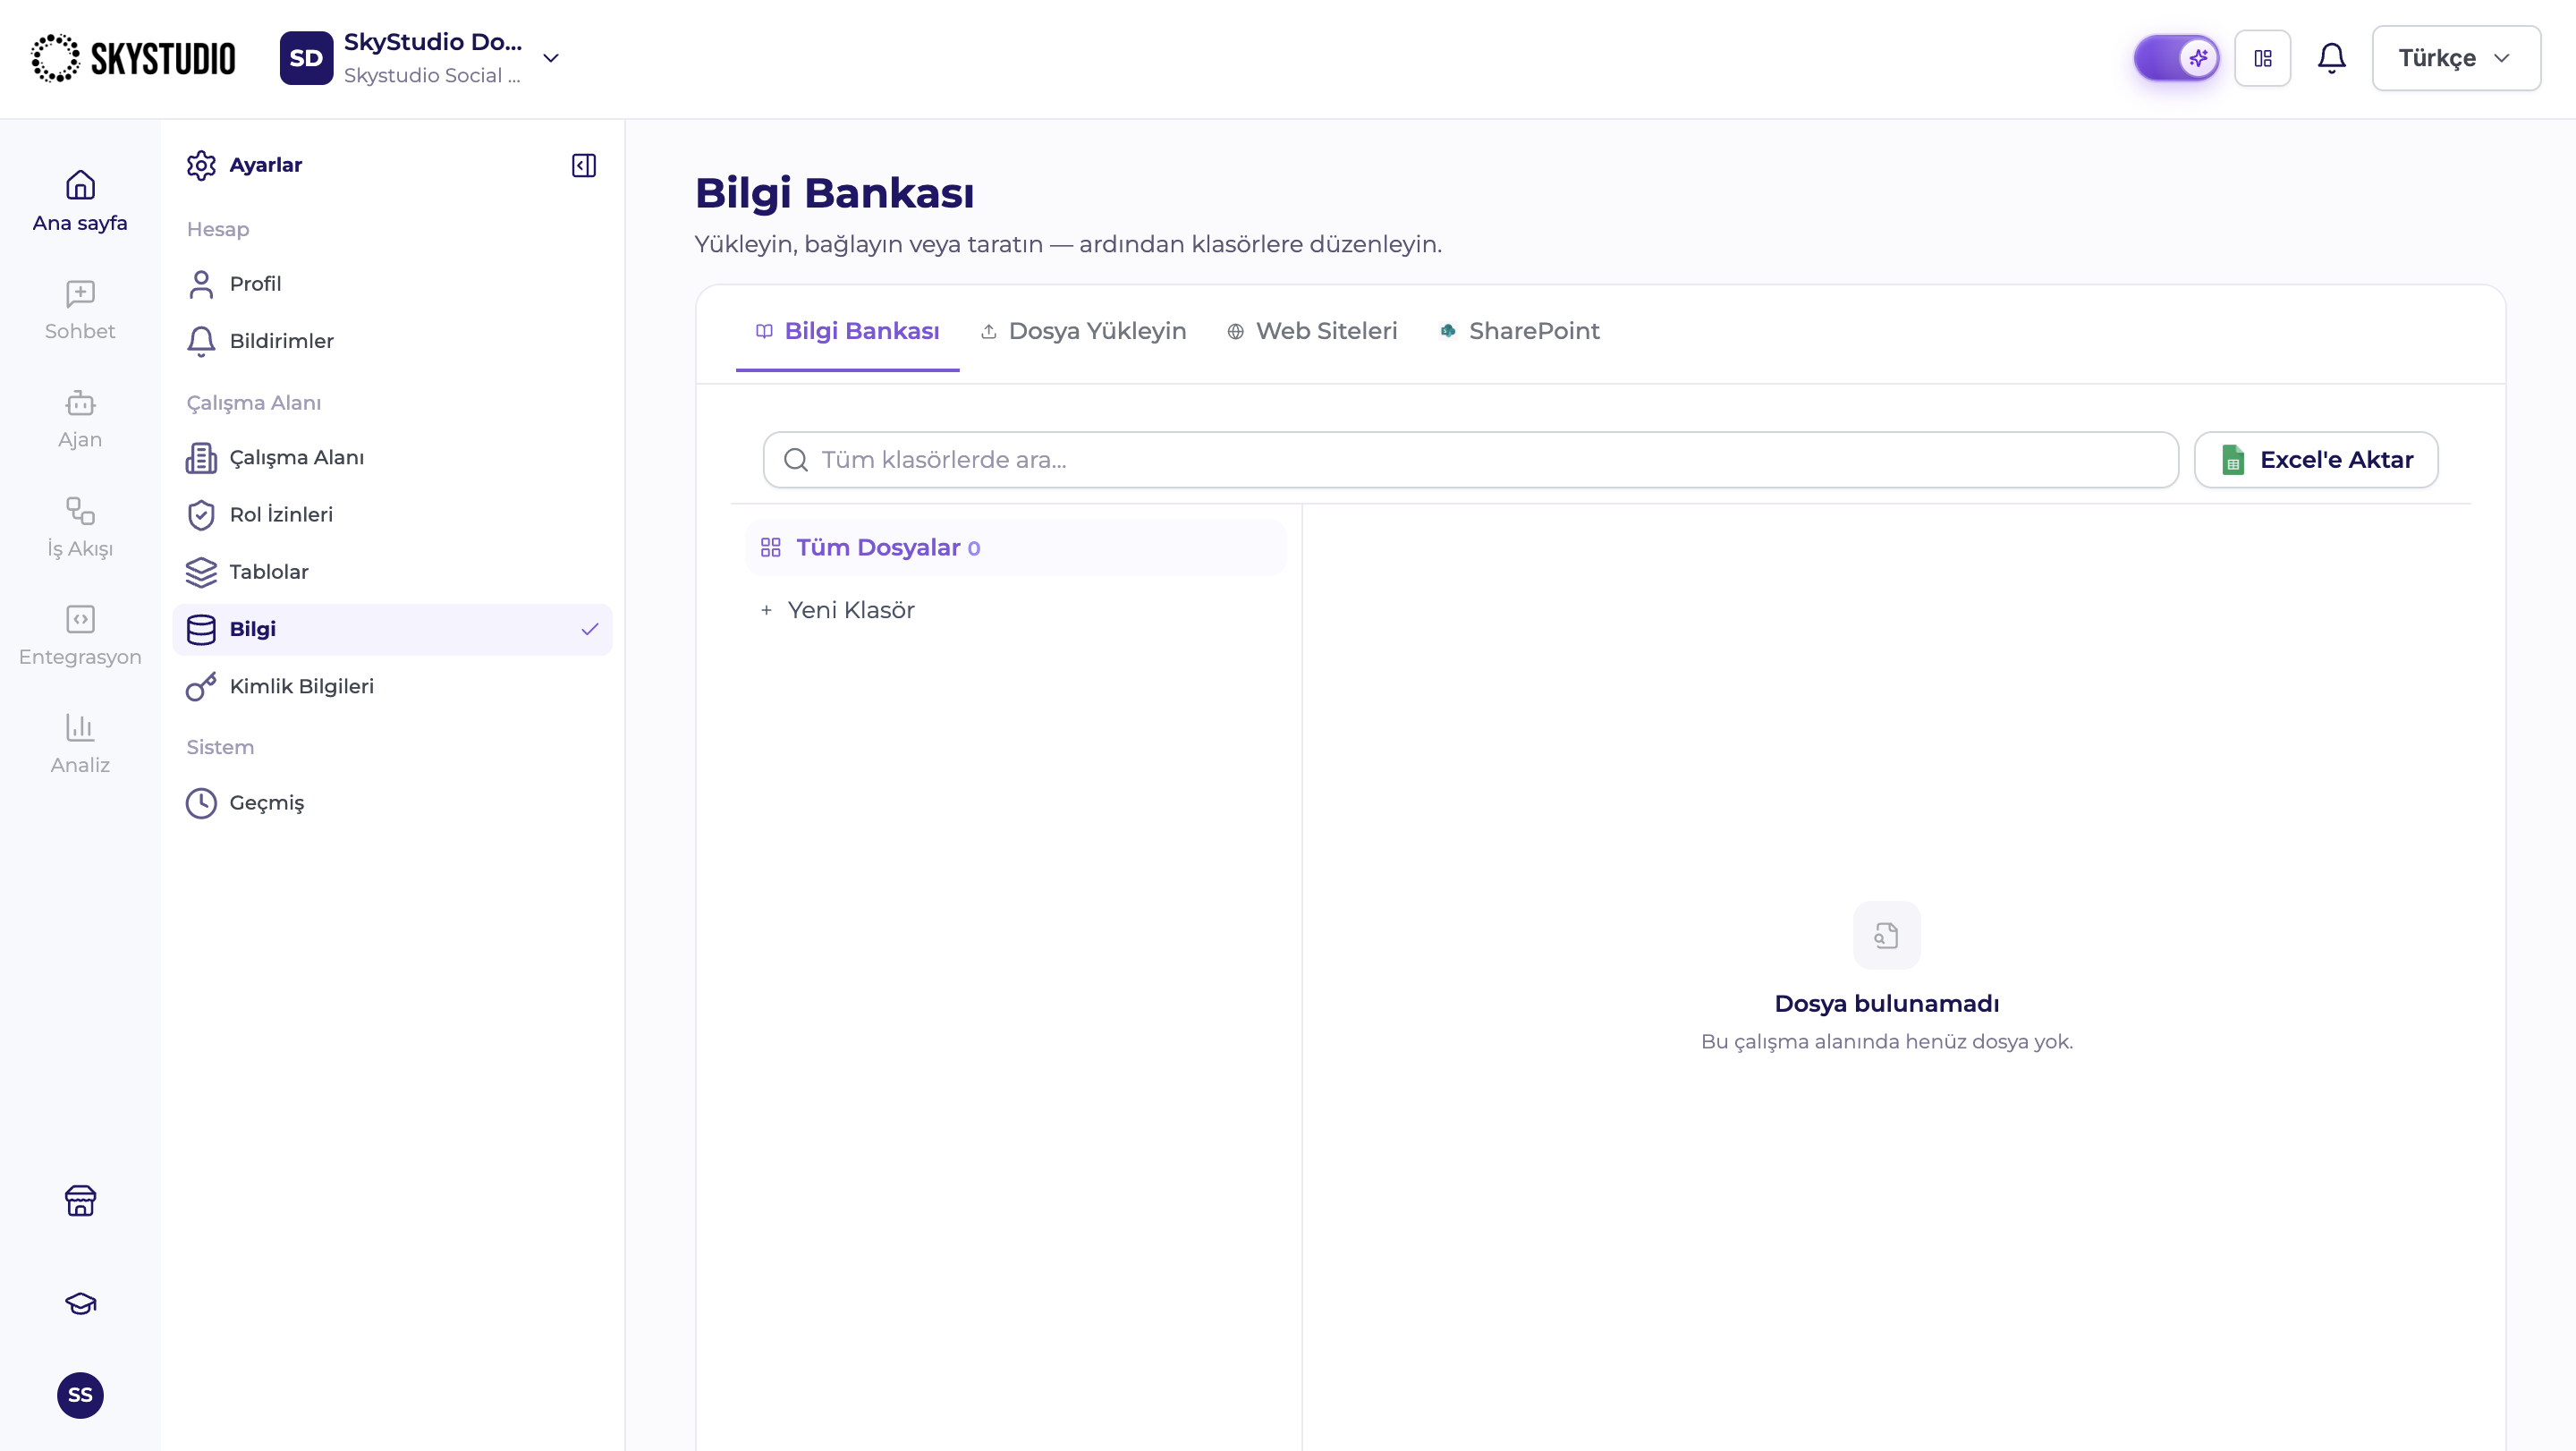Click the Excel sheet icon
This screenshot has height=1451, width=2576.
2233,460
